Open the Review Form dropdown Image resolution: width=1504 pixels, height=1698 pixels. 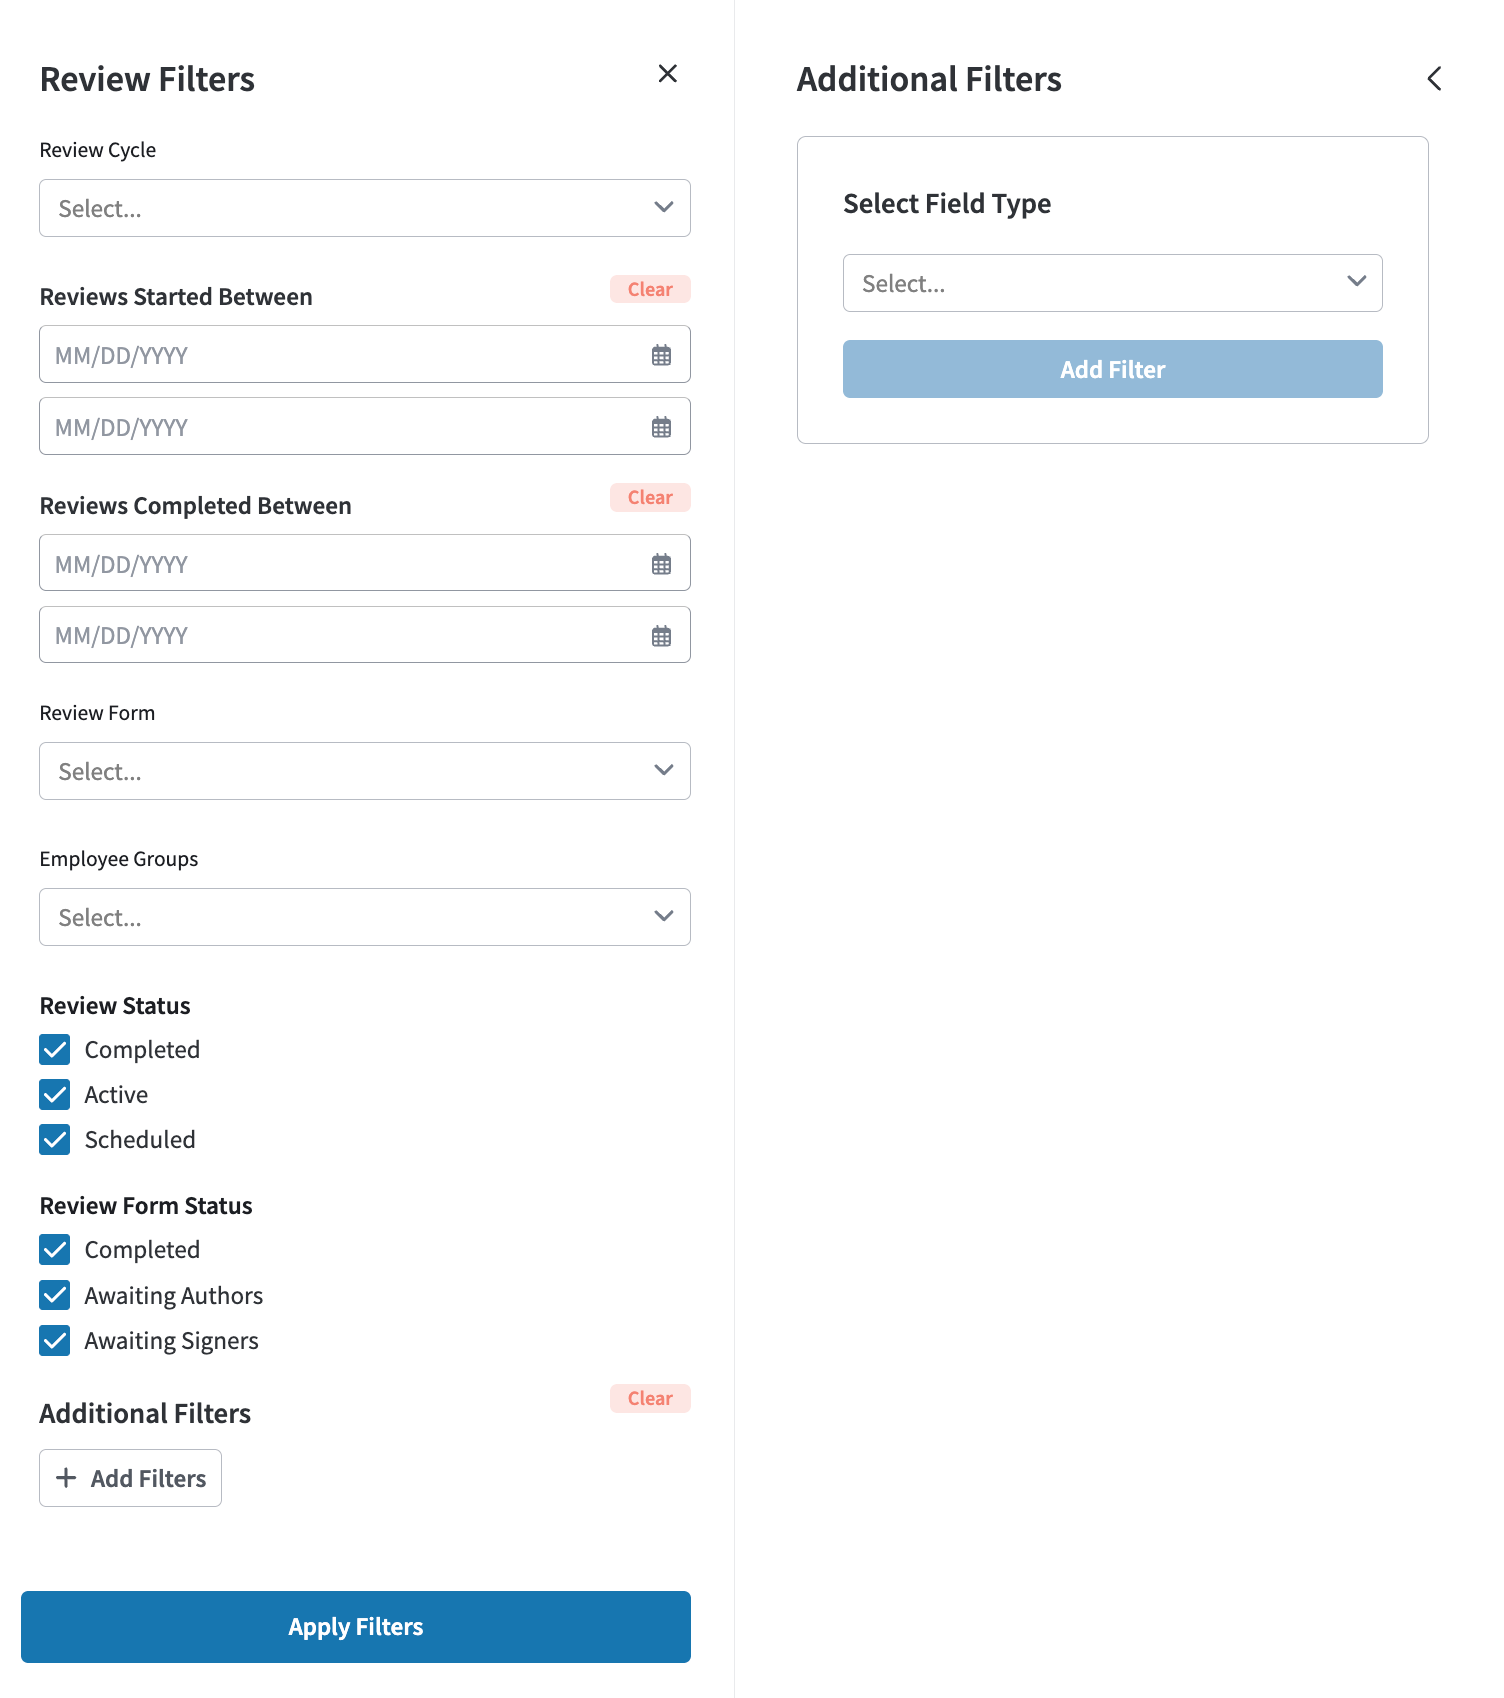coord(365,771)
